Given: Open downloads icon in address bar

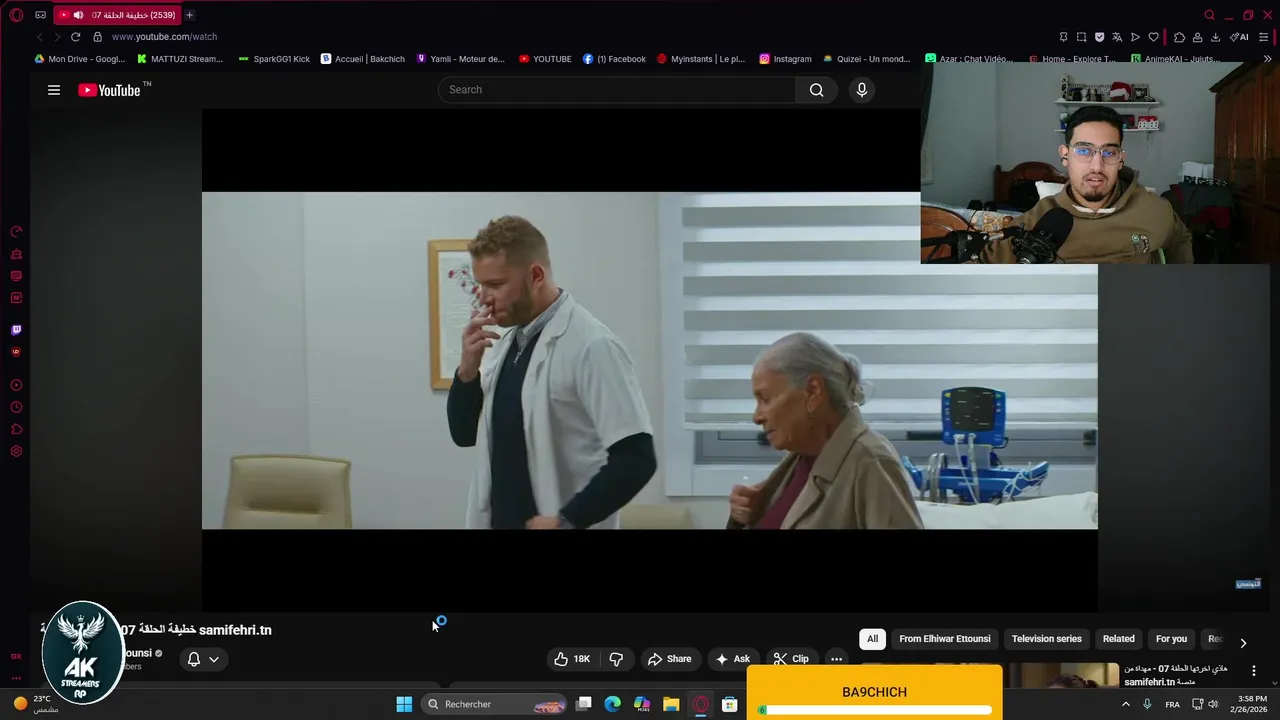Looking at the screenshot, I should 1216,37.
